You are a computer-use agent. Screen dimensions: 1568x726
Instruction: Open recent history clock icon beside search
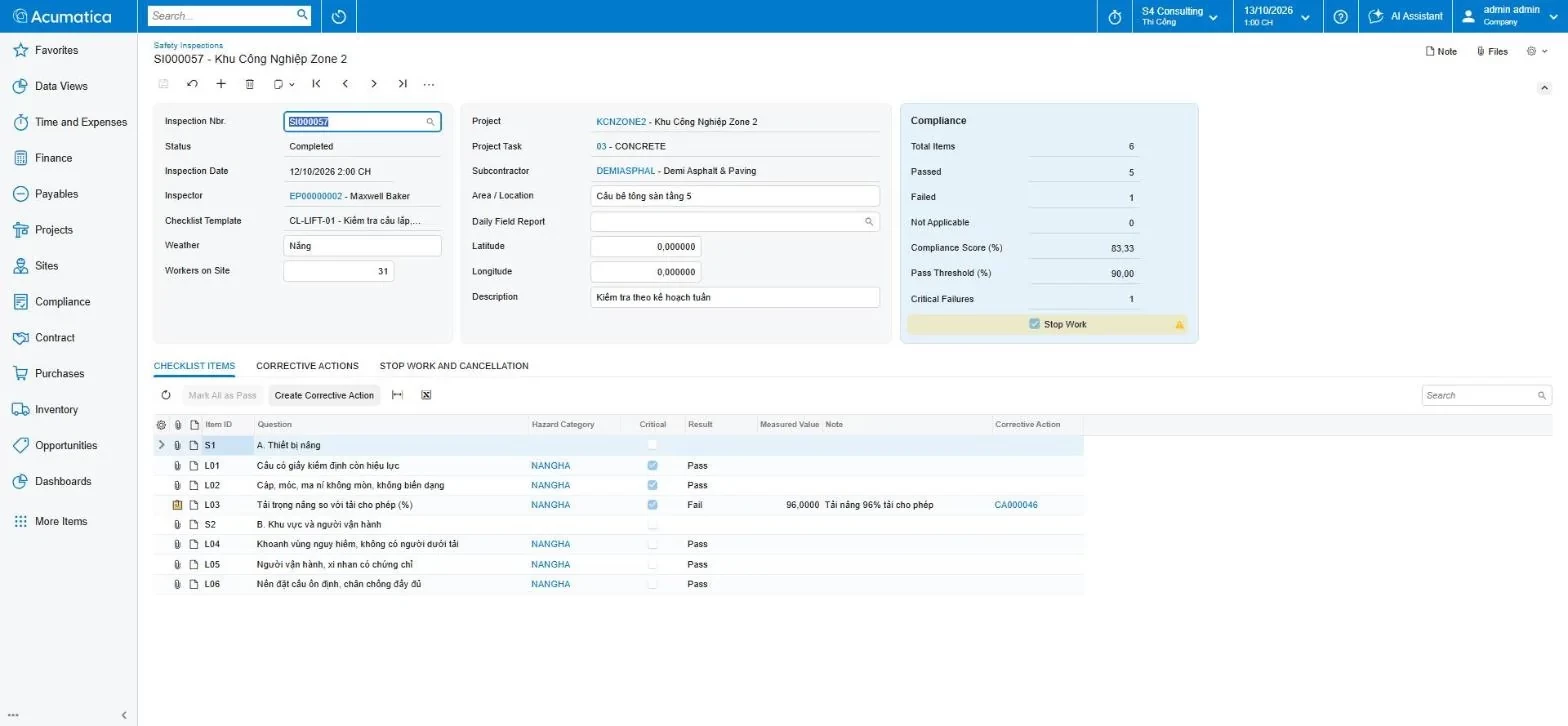(339, 16)
